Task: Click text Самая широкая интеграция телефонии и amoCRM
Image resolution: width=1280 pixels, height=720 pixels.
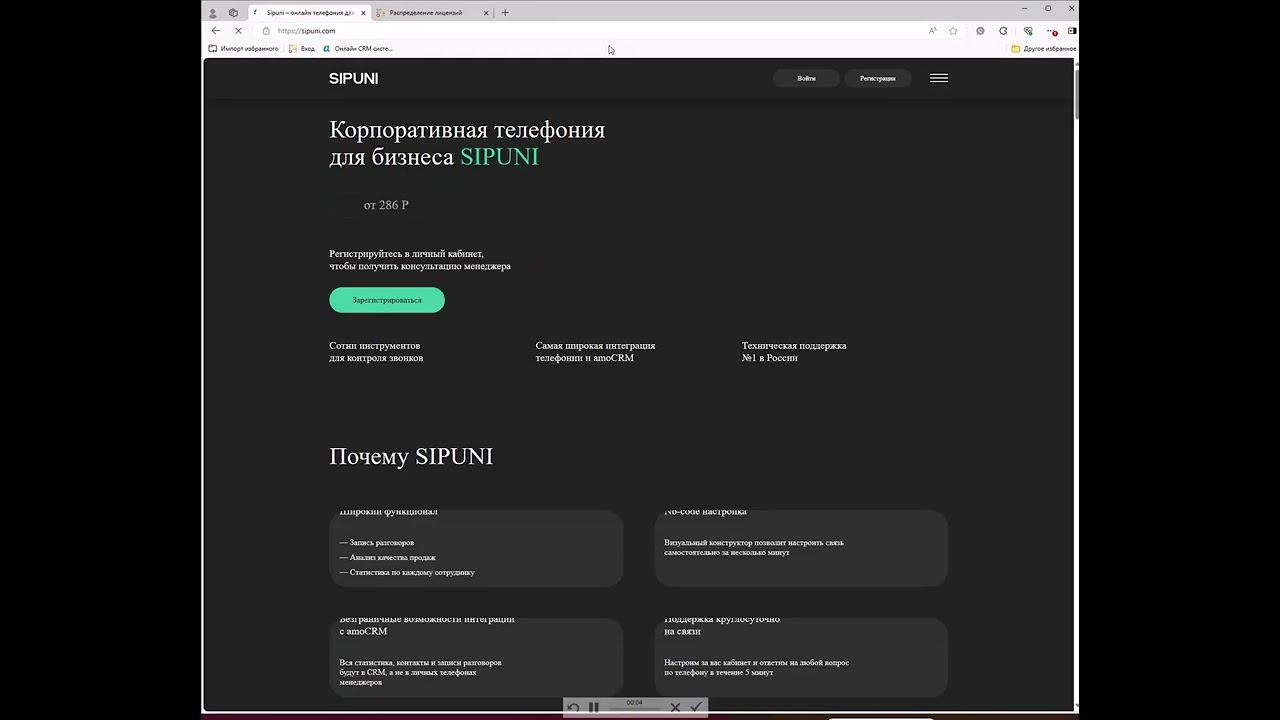Action: pyautogui.click(x=595, y=351)
